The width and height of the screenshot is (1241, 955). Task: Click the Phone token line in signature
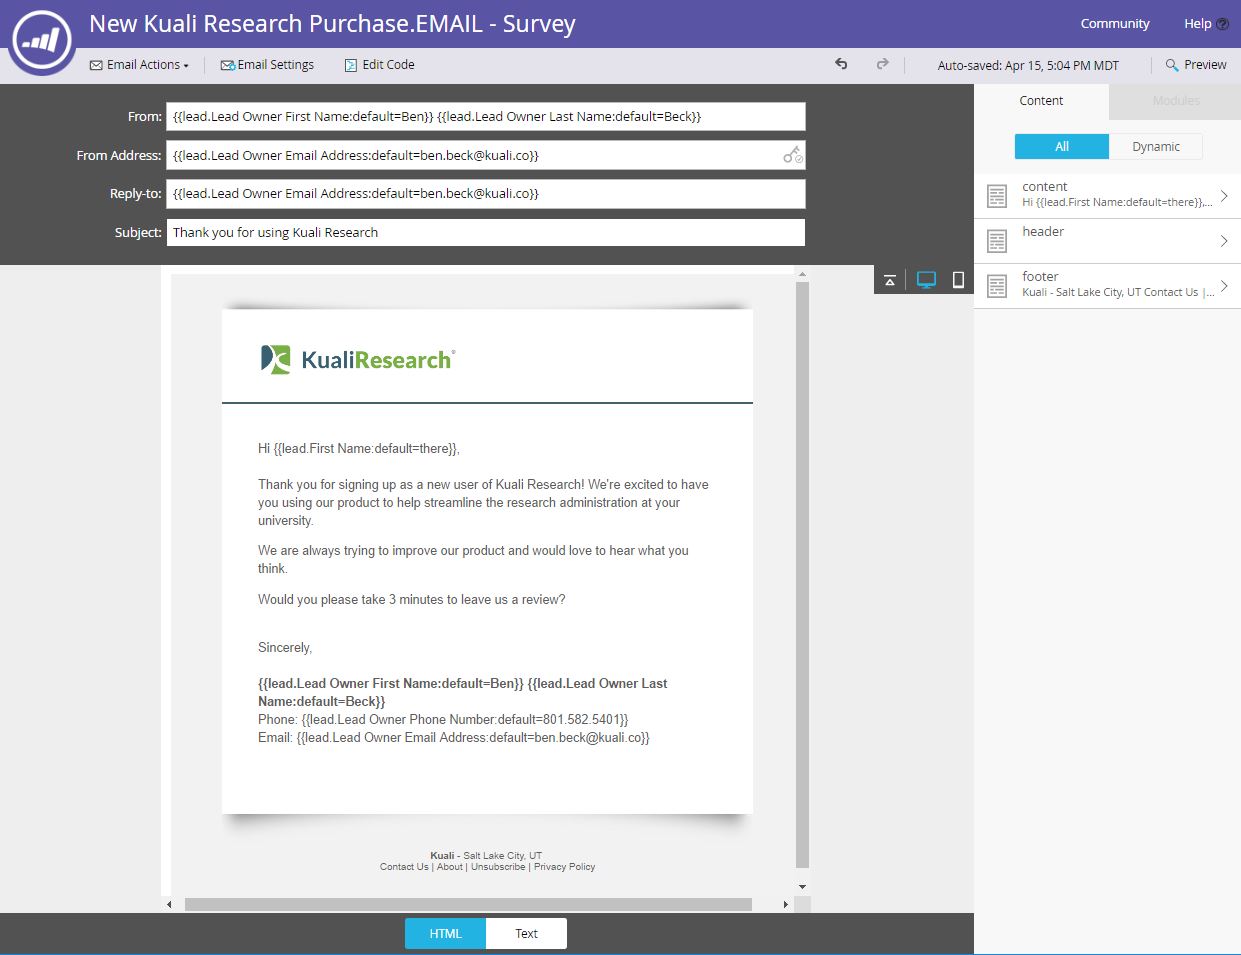click(443, 720)
